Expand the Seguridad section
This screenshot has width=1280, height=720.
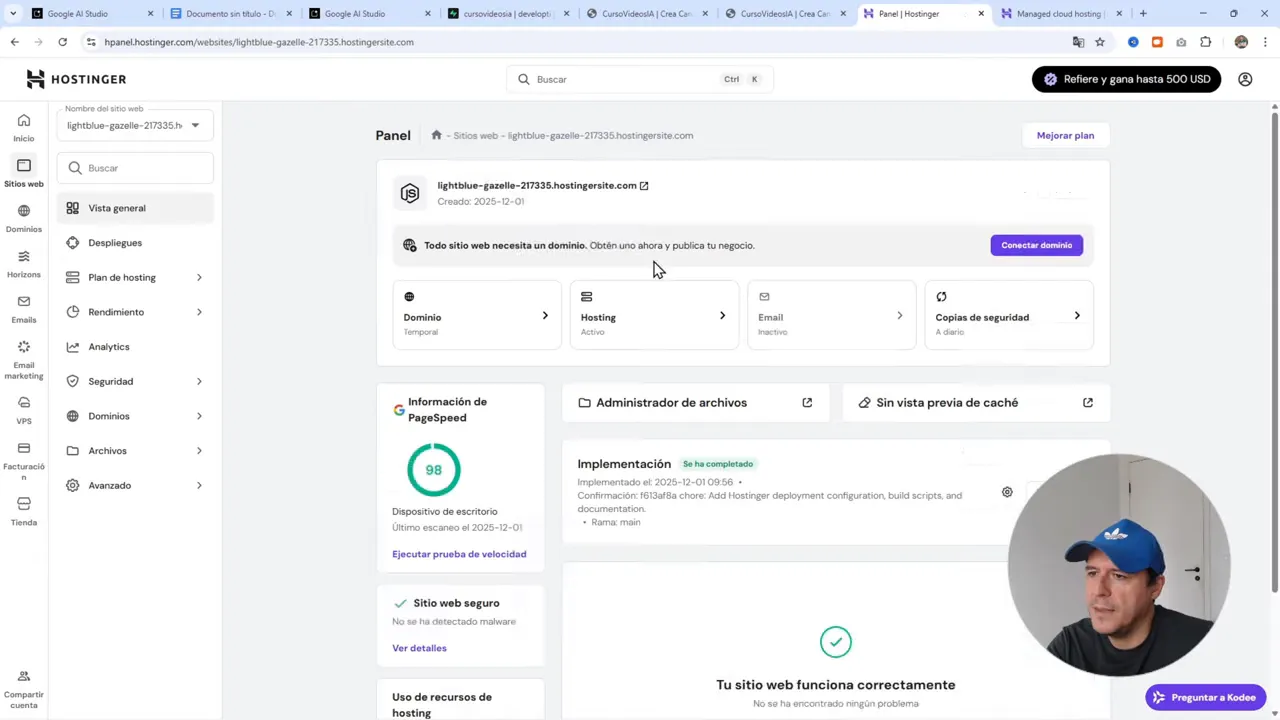coord(110,381)
